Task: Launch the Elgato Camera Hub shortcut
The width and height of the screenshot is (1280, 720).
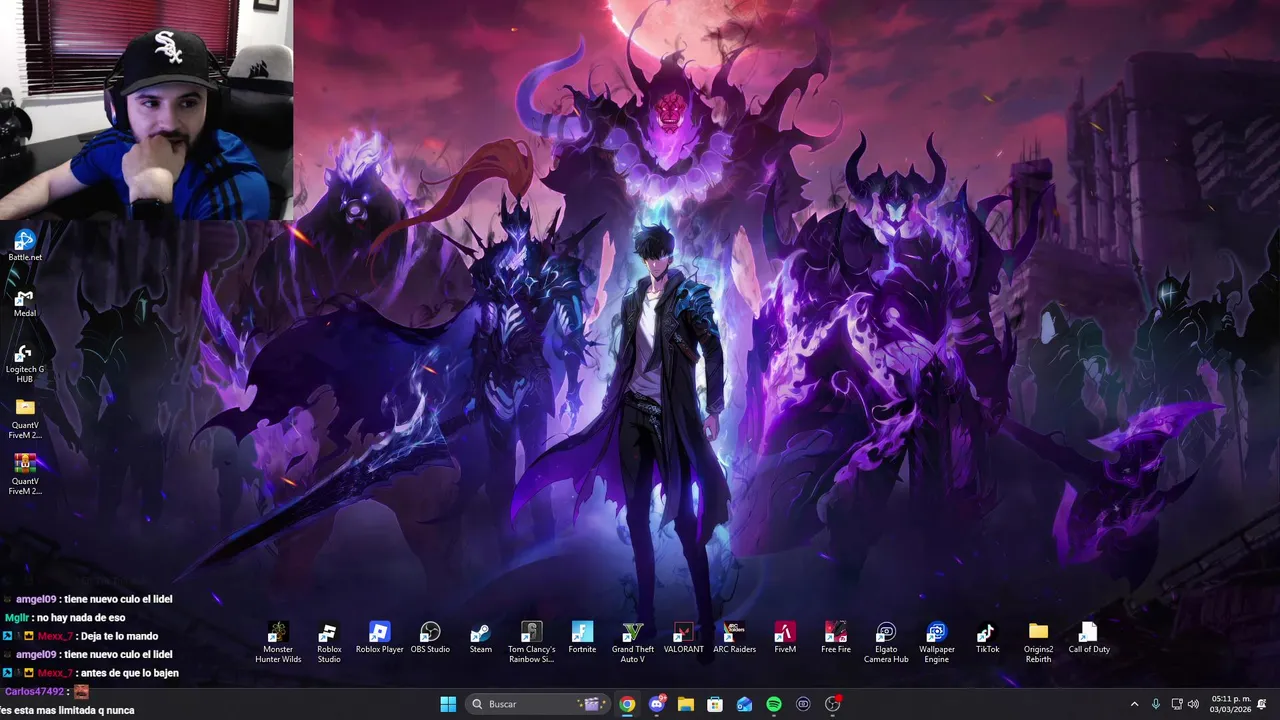Action: click(886, 642)
